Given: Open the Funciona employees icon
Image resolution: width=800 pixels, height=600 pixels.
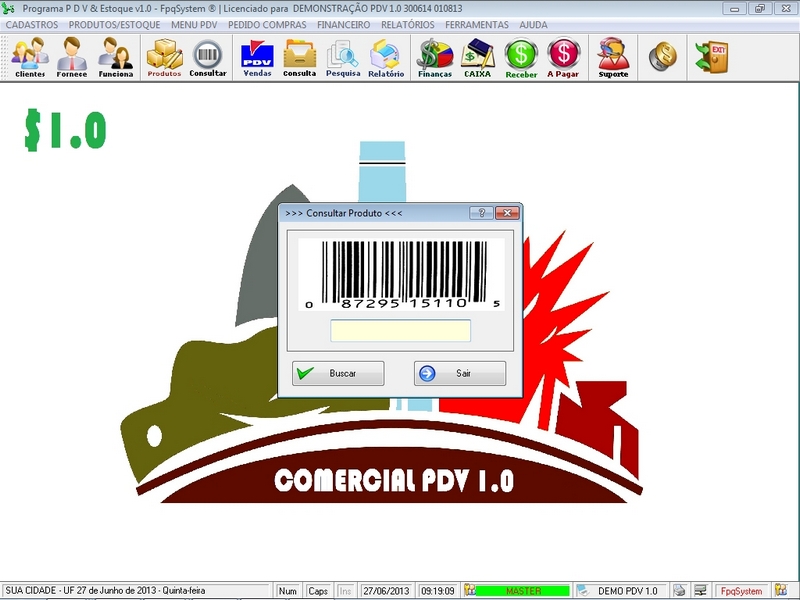Looking at the screenshot, I should pyautogui.click(x=115, y=57).
